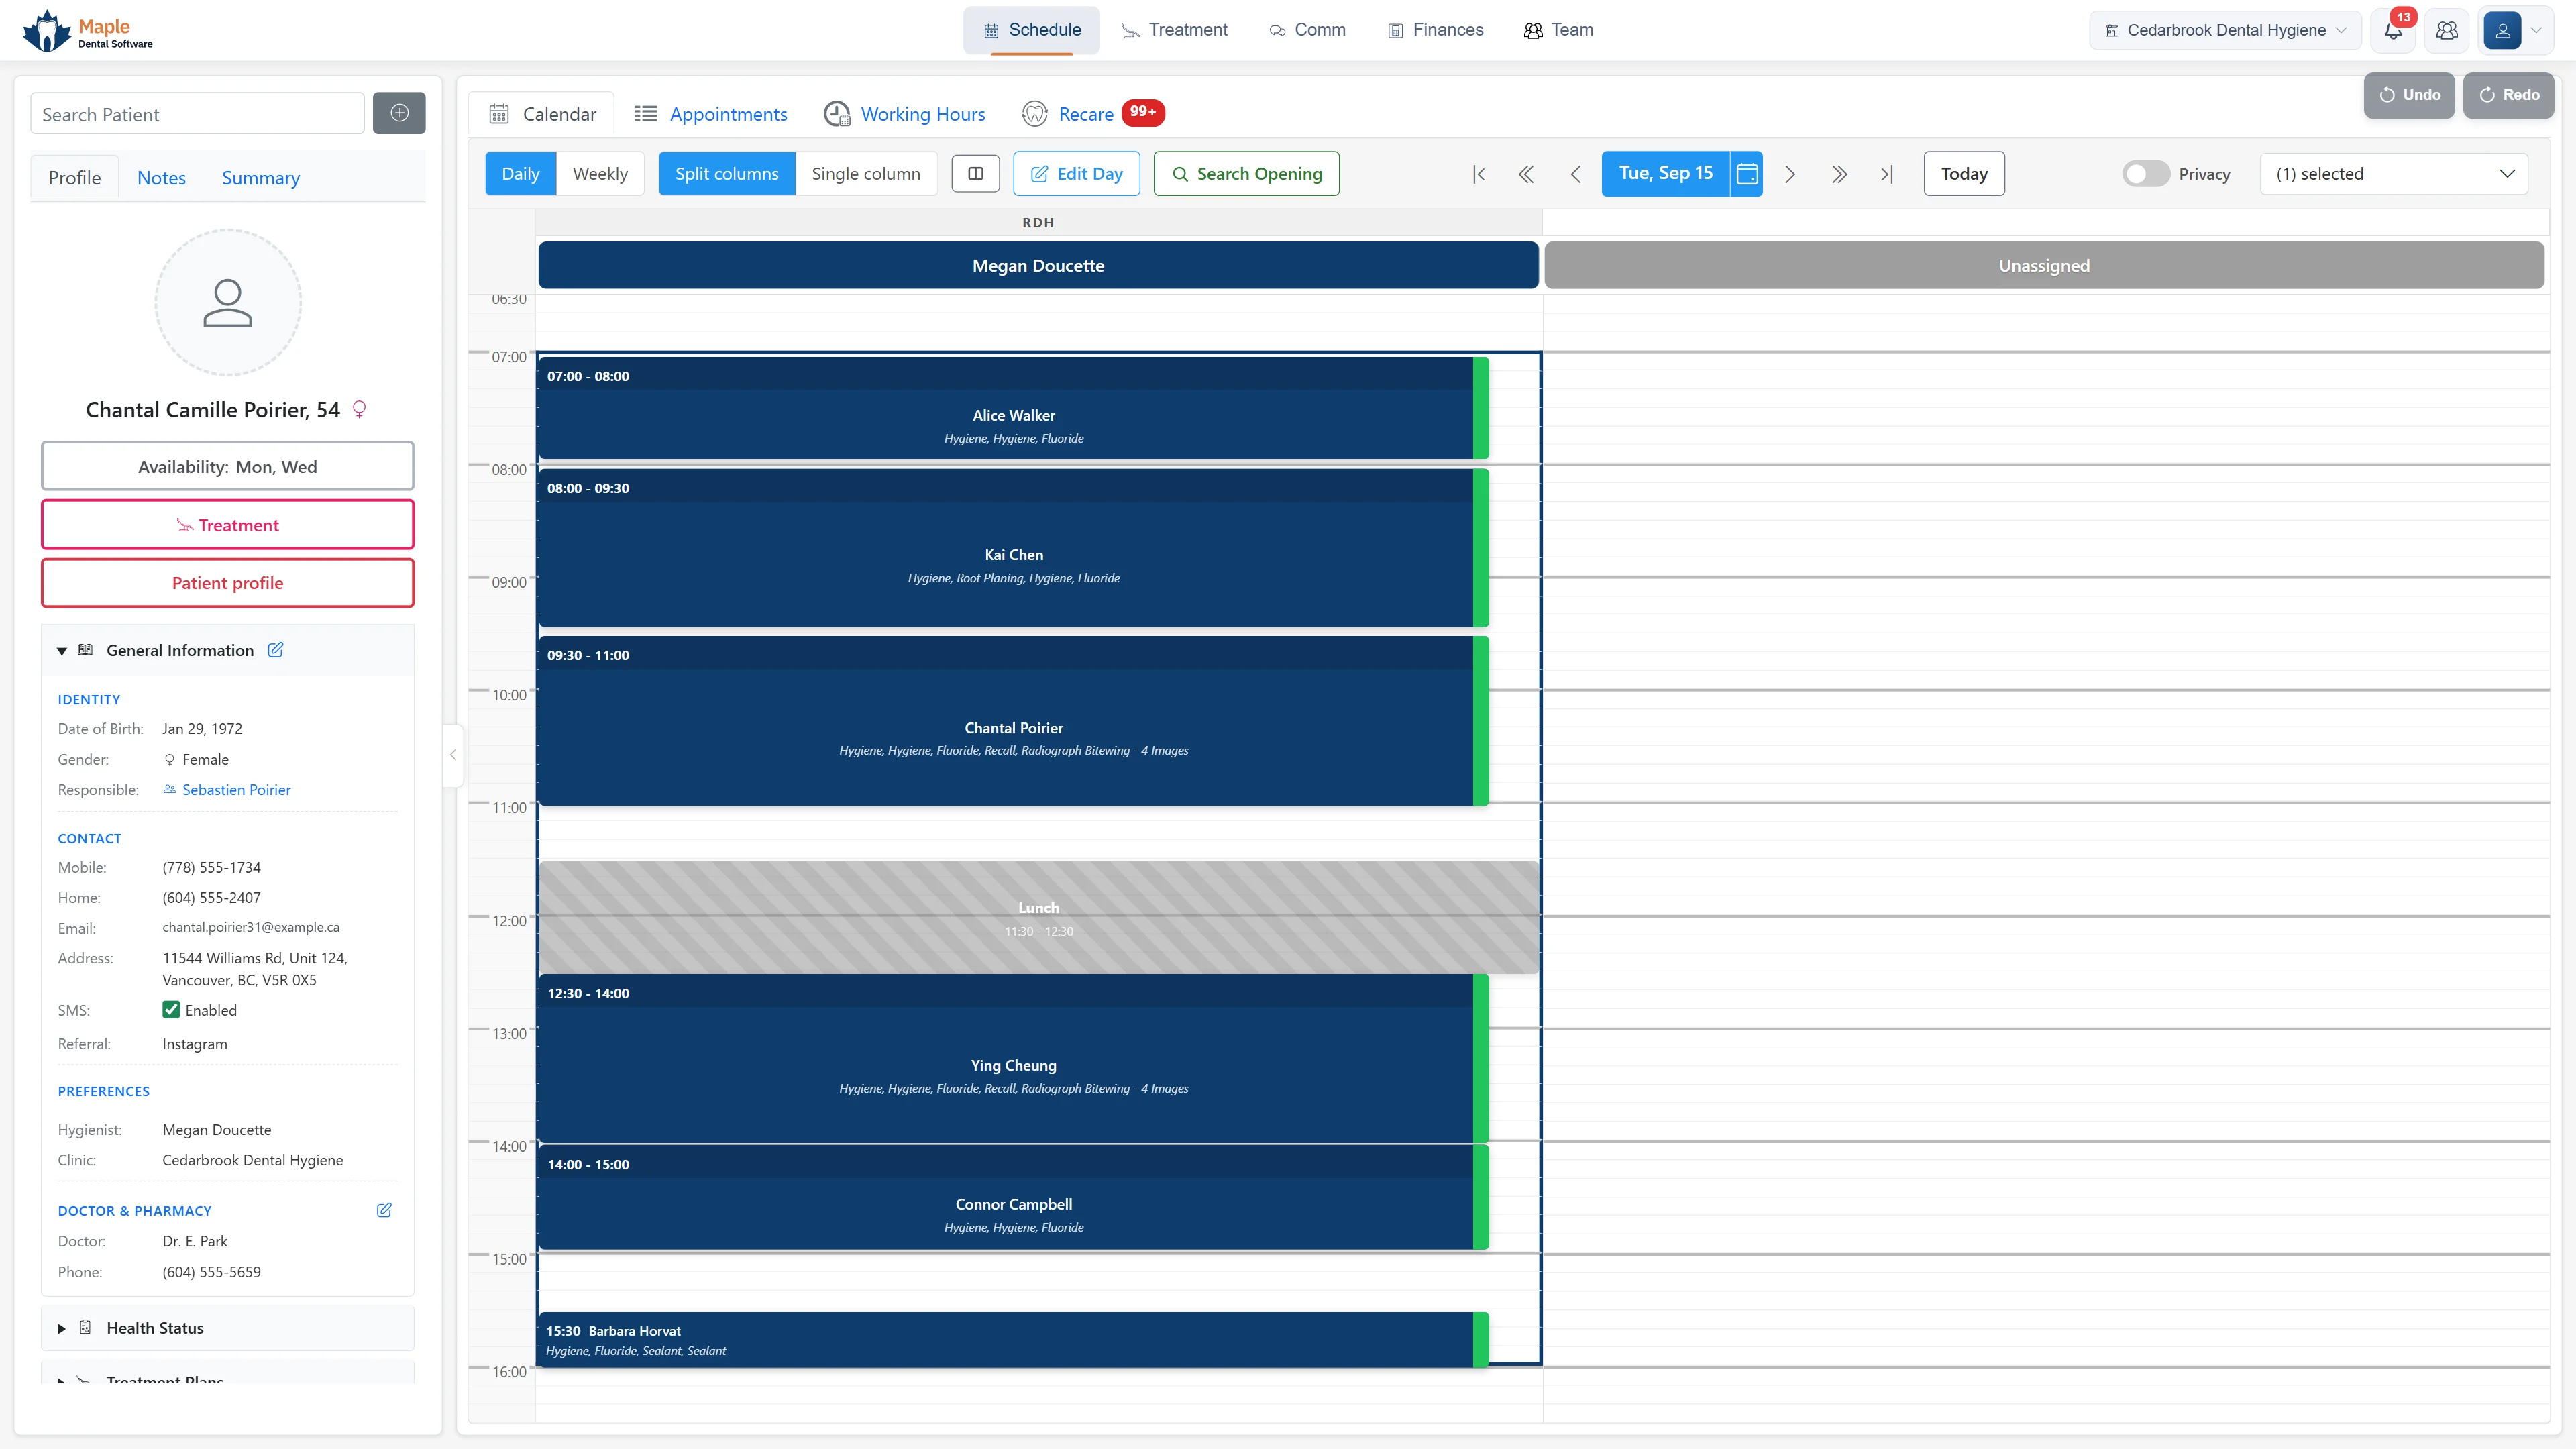This screenshot has height=1449, width=2576.
Task: Click the side-panel layout icon button
Action: pos(976,174)
